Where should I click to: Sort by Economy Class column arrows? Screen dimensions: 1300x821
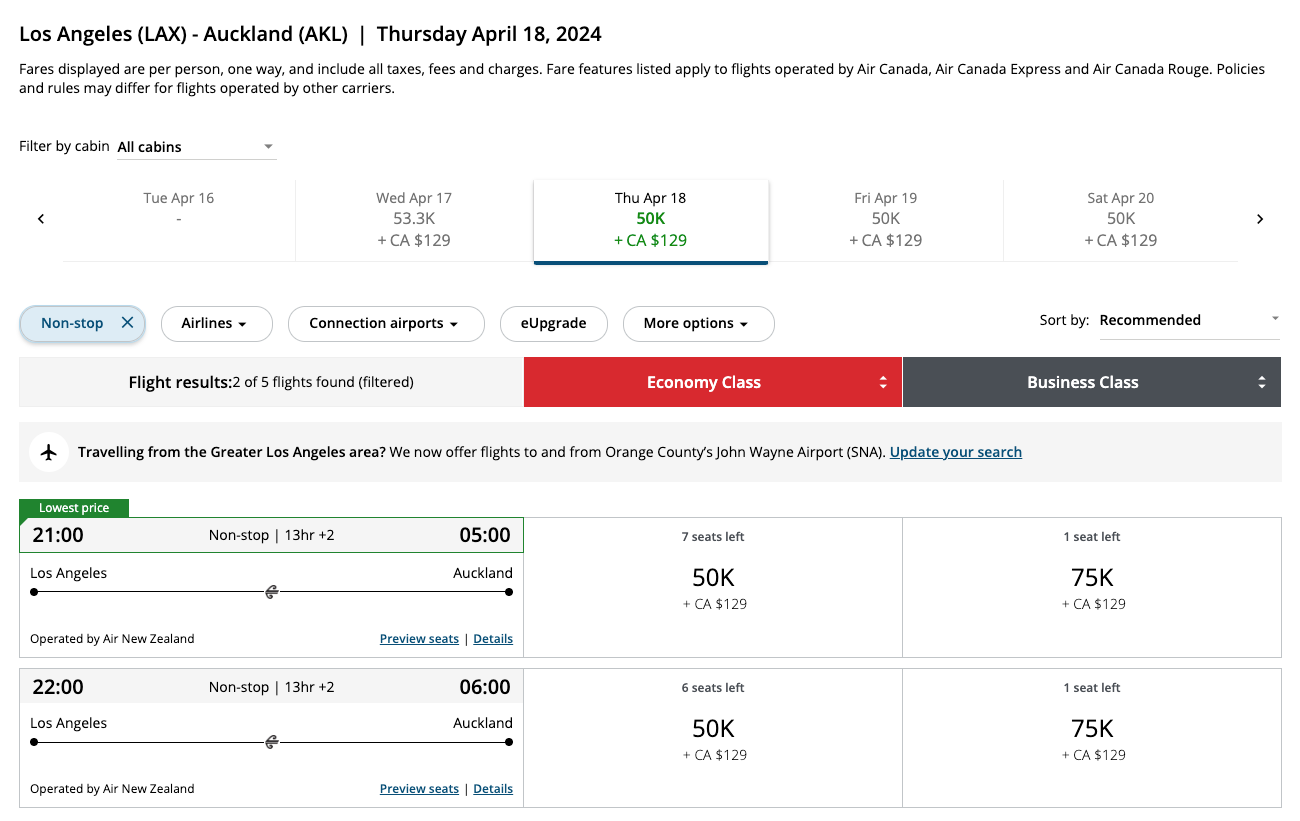[883, 382]
